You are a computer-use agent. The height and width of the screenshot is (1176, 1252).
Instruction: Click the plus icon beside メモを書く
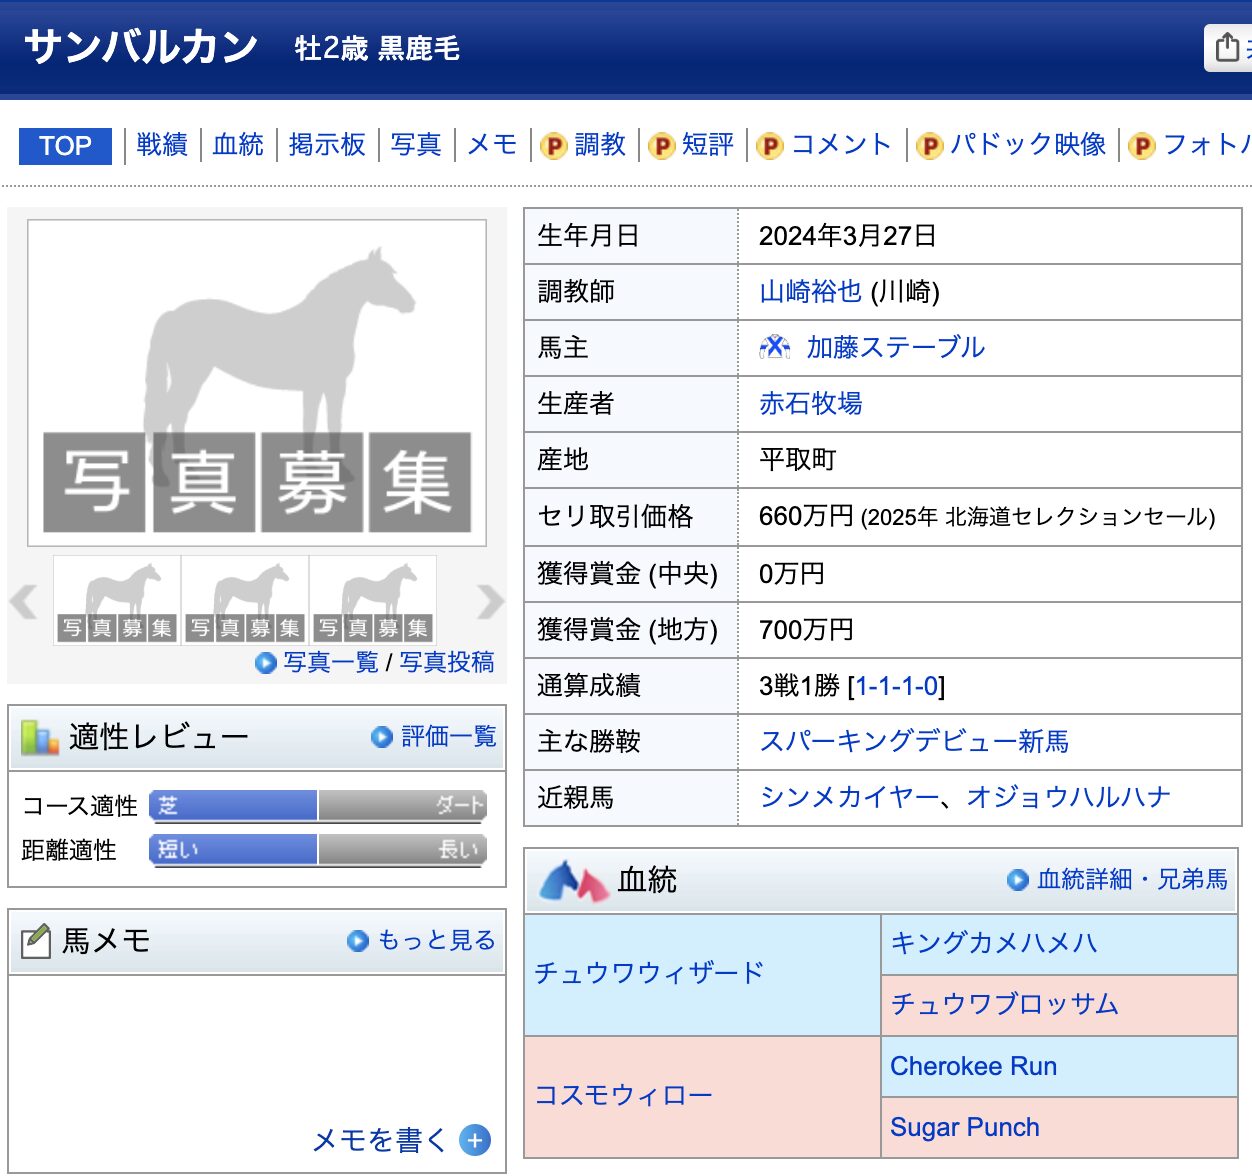[x=475, y=1140]
